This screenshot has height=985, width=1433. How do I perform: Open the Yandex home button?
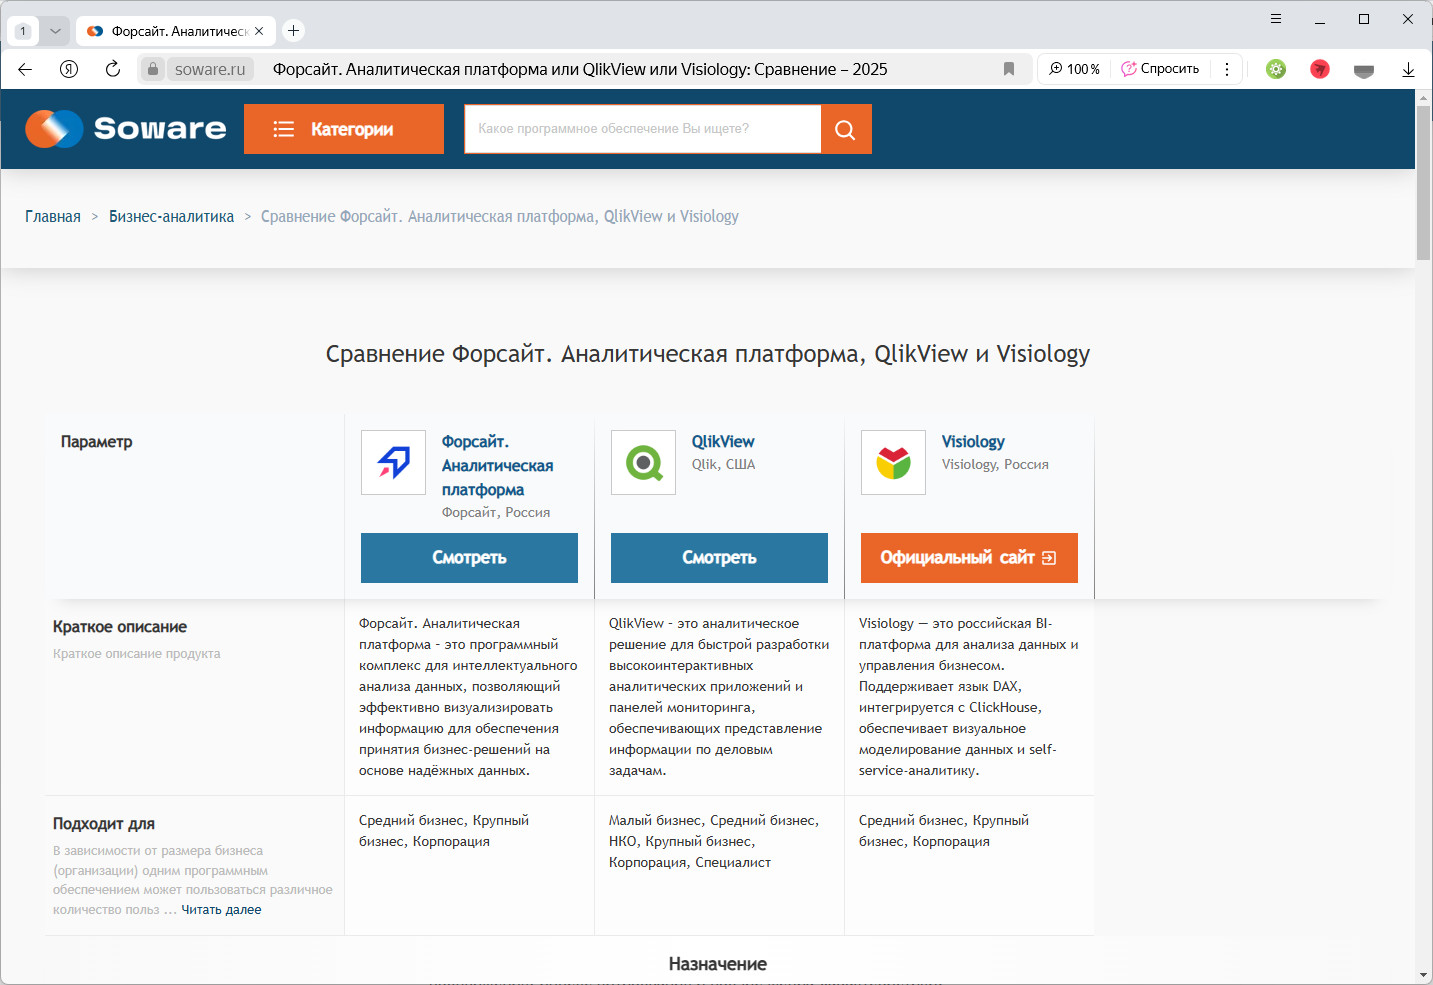pos(69,69)
